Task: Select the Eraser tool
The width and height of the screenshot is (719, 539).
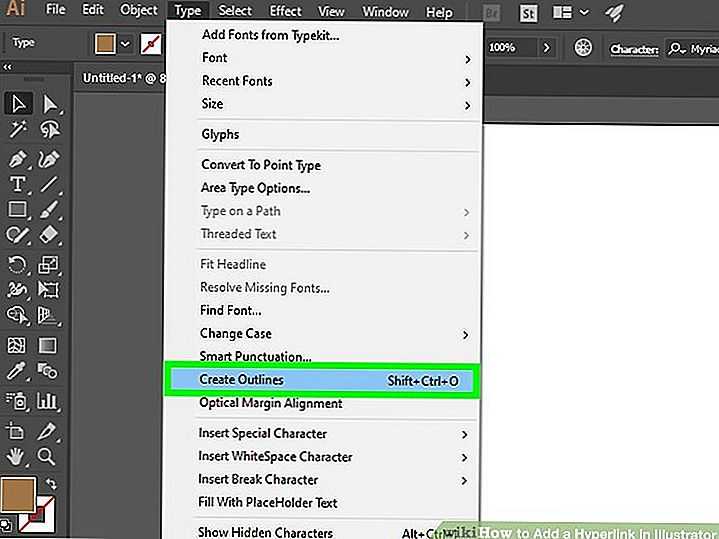Action: (50, 235)
